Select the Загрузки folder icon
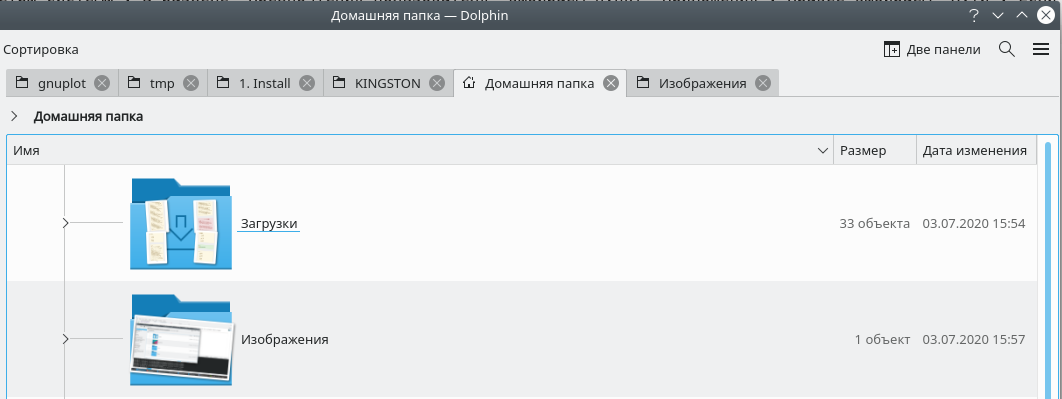The height and width of the screenshot is (399, 1062). pyautogui.click(x=181, y=224)
